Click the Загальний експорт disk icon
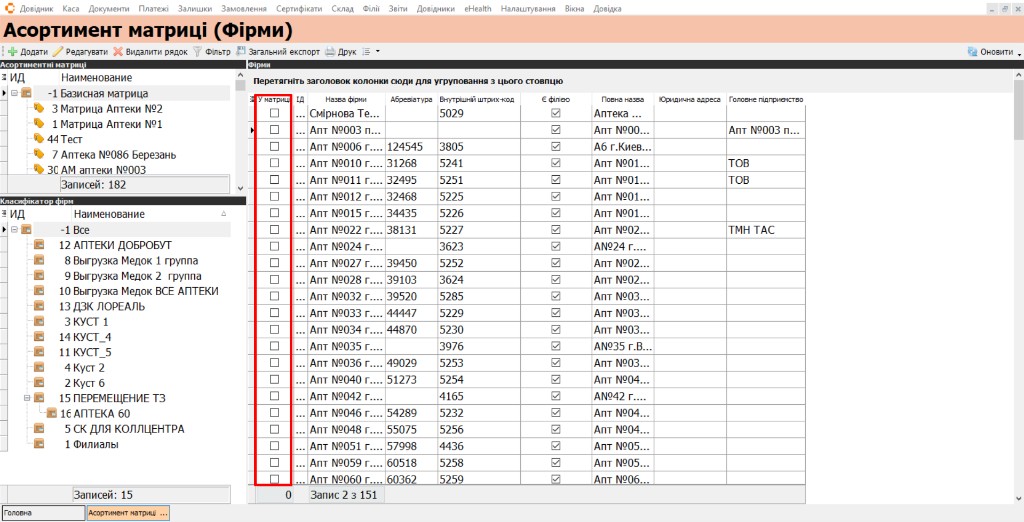Viewport: 1024px width, 522px height. [241, 52]
